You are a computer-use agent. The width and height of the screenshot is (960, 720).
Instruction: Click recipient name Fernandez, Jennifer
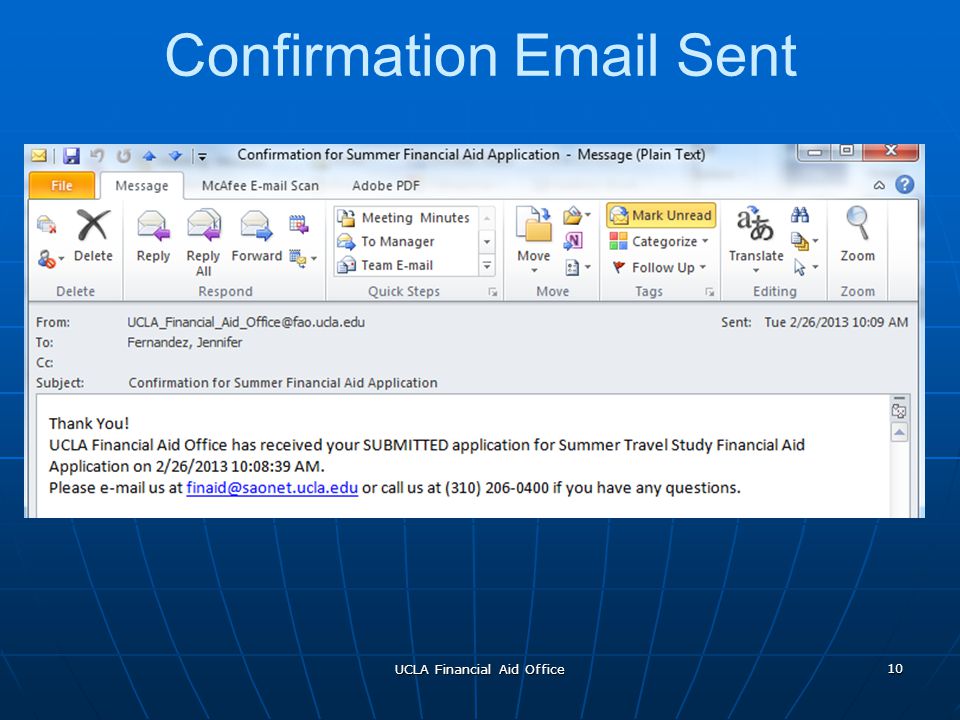pos(184,342)
